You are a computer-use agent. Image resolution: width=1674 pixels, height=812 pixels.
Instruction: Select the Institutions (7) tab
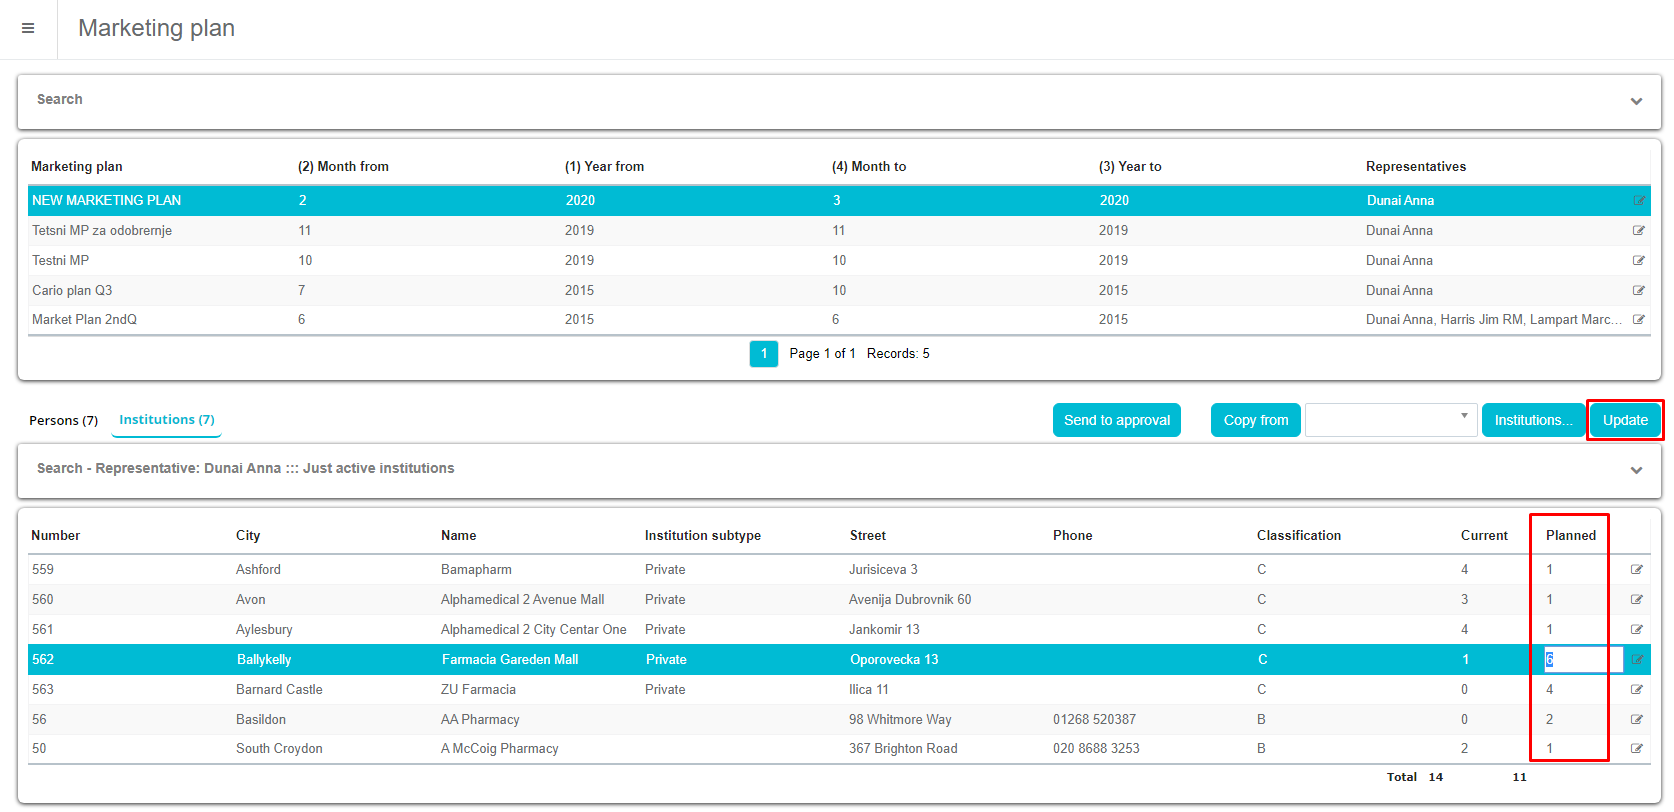point(166,420)
